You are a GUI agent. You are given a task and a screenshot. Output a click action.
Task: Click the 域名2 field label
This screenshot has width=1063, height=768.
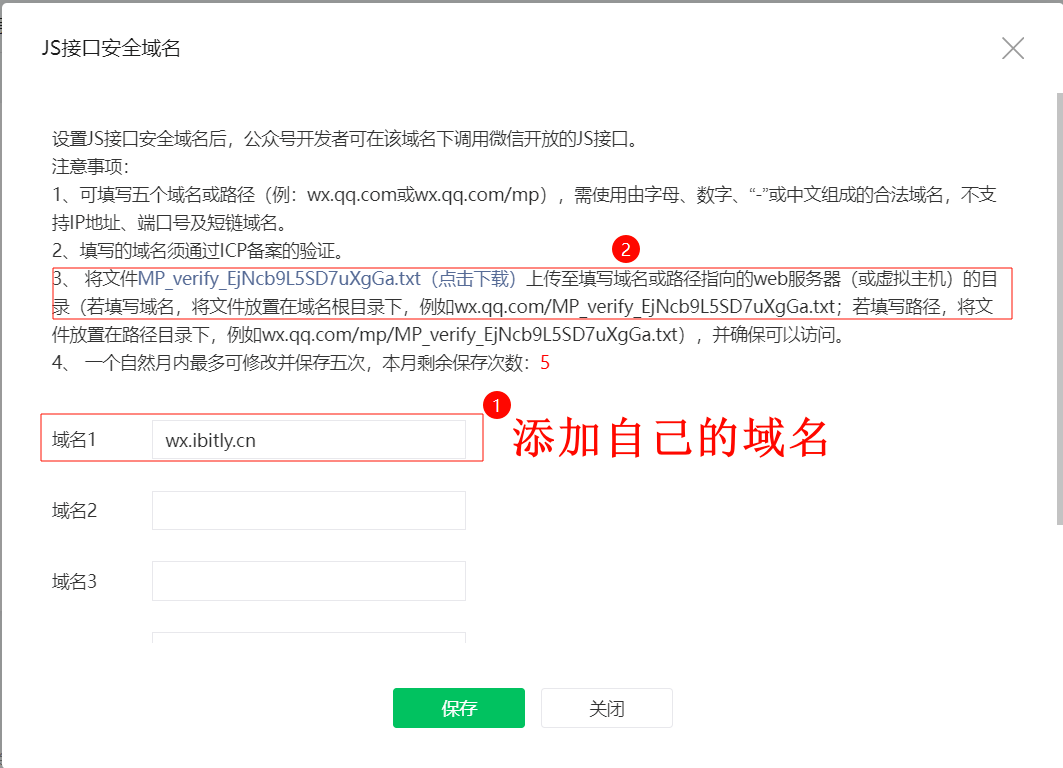(73, 510)
